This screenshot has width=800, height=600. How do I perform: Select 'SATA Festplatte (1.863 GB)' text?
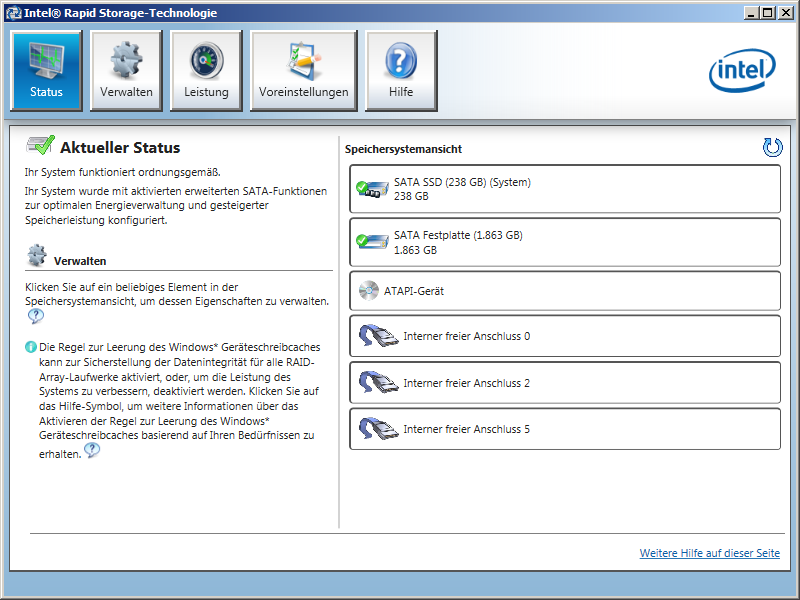point(458,235)
